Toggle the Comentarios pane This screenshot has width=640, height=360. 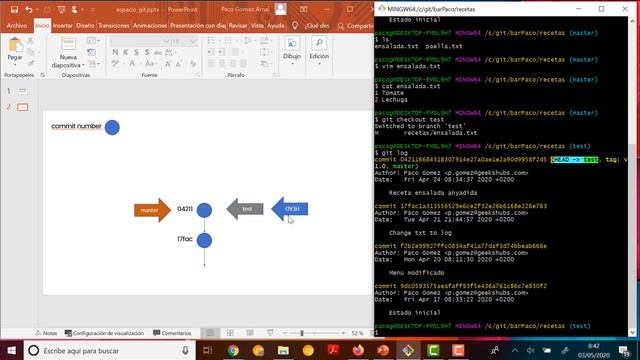[172, 333]
